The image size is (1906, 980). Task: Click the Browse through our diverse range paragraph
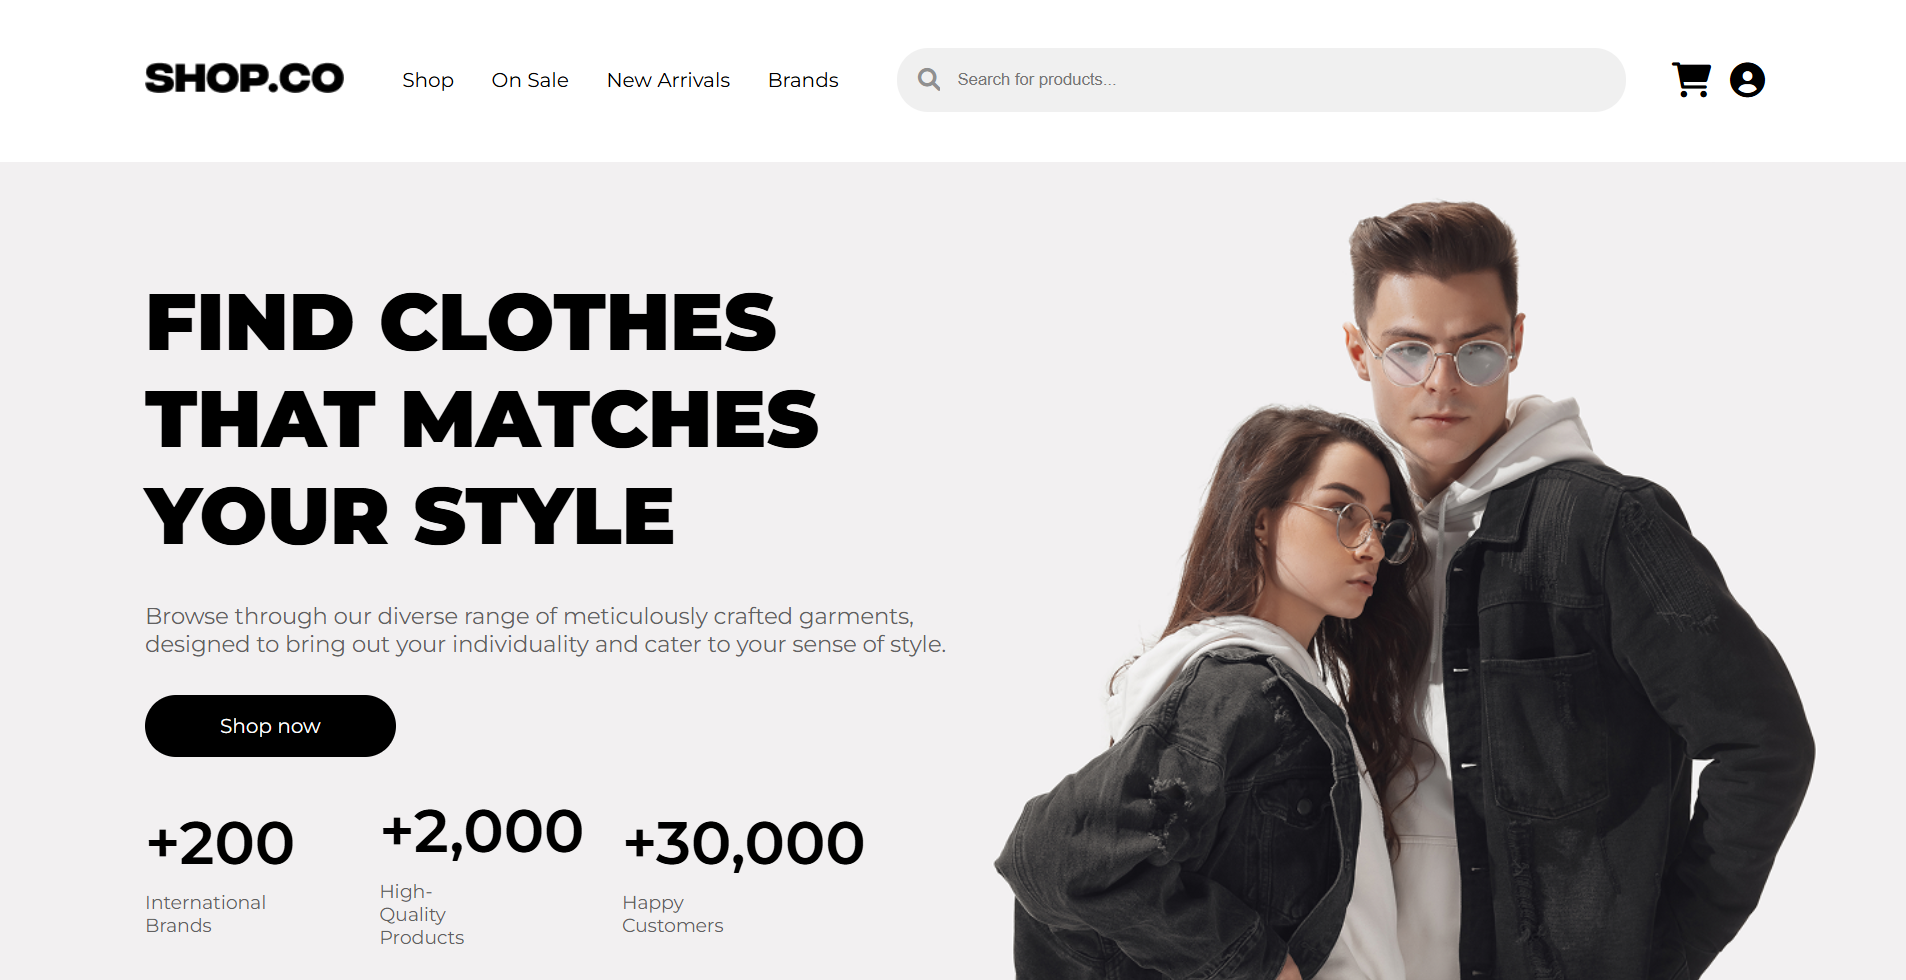[x=545, y=630]
